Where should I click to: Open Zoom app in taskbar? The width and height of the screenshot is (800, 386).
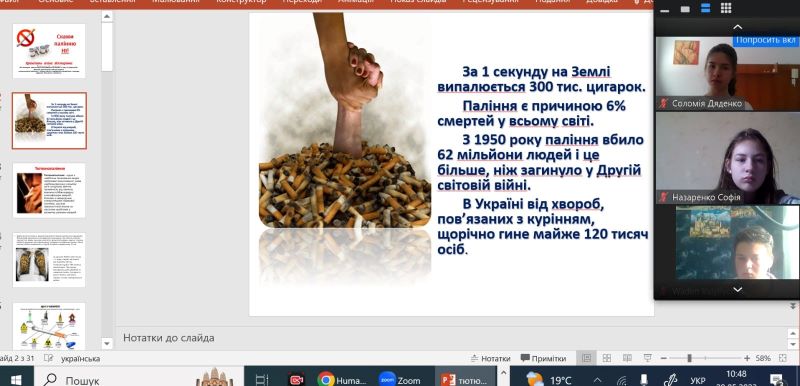(400, 379)
